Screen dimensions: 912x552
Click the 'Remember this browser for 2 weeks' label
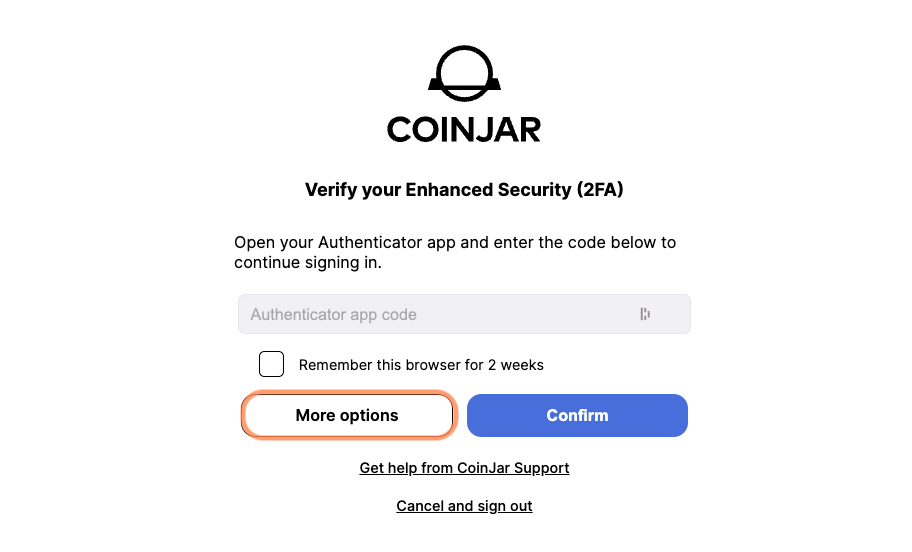point(421,365)
